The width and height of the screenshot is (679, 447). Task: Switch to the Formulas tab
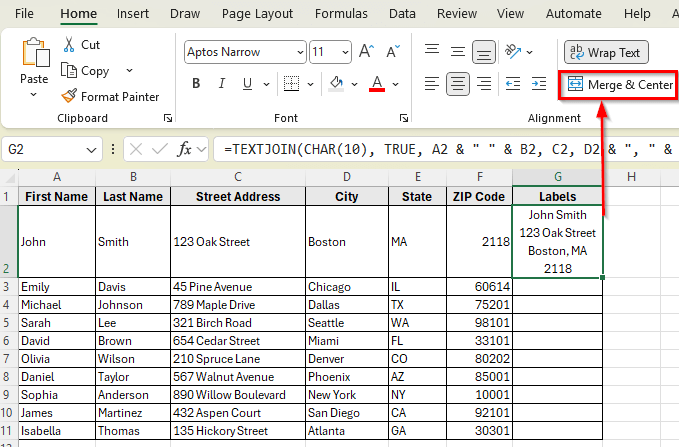pos(341,14)
